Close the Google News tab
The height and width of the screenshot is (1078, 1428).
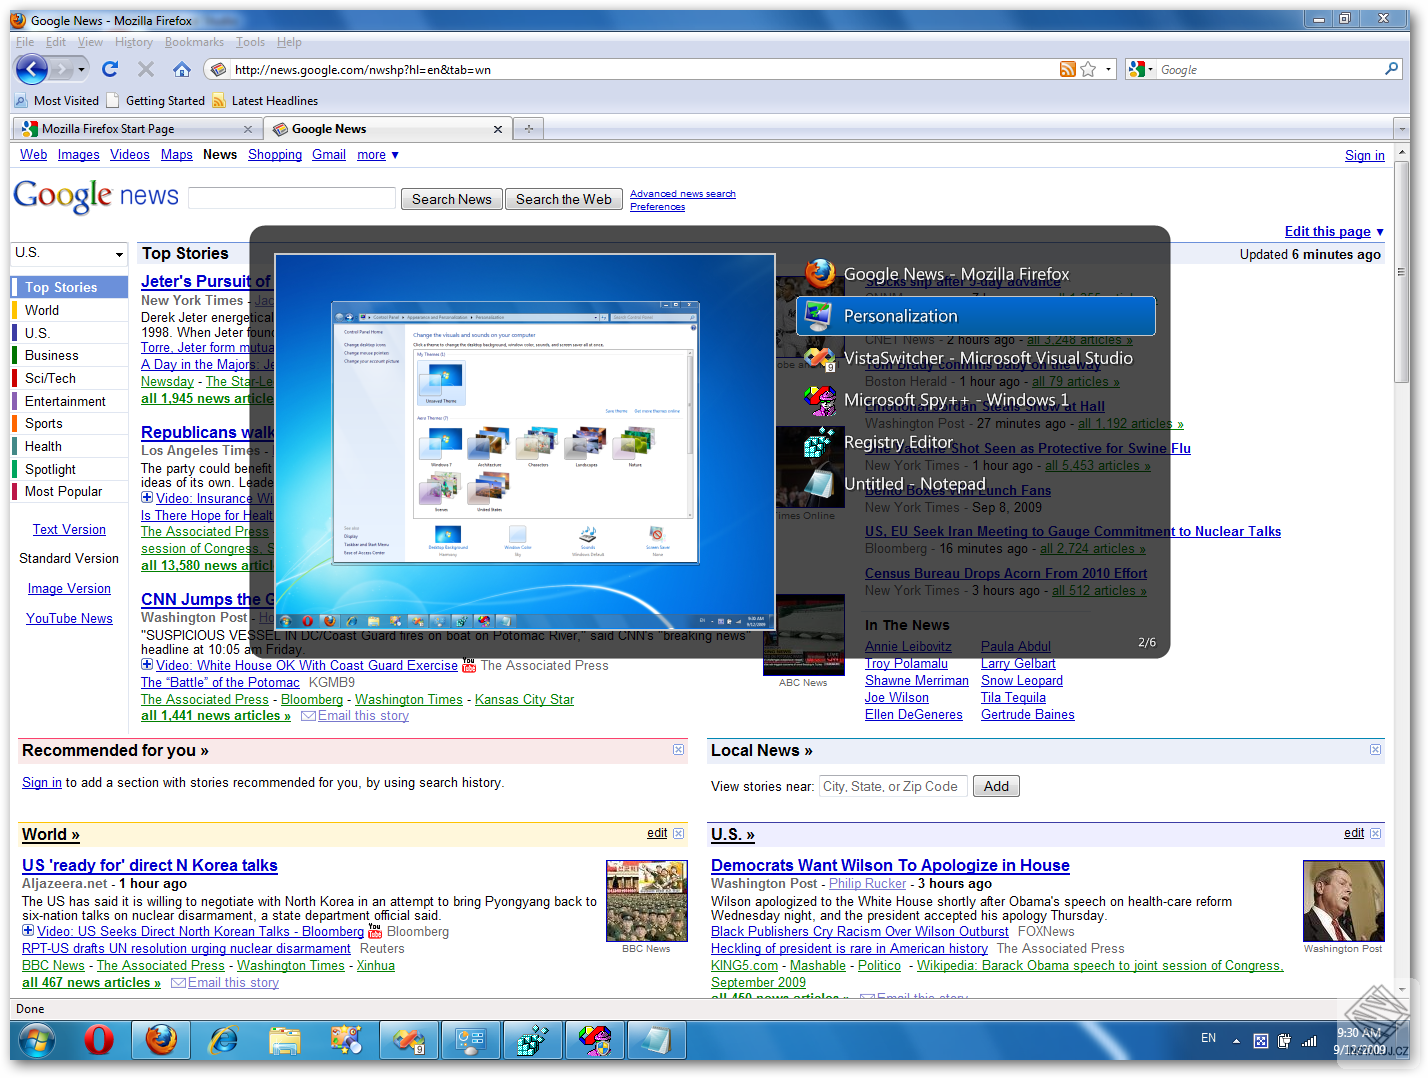click(x=498, y=129)
